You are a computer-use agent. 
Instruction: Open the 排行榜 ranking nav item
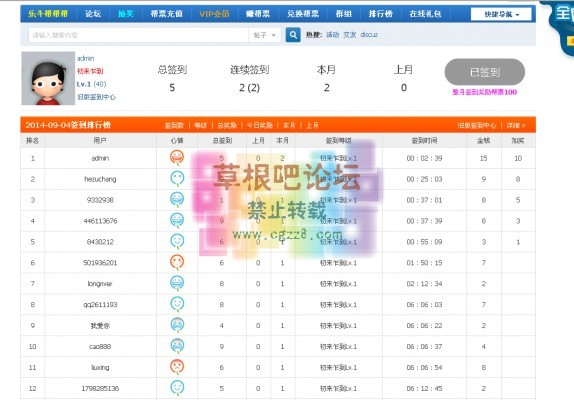pos(381,14)
